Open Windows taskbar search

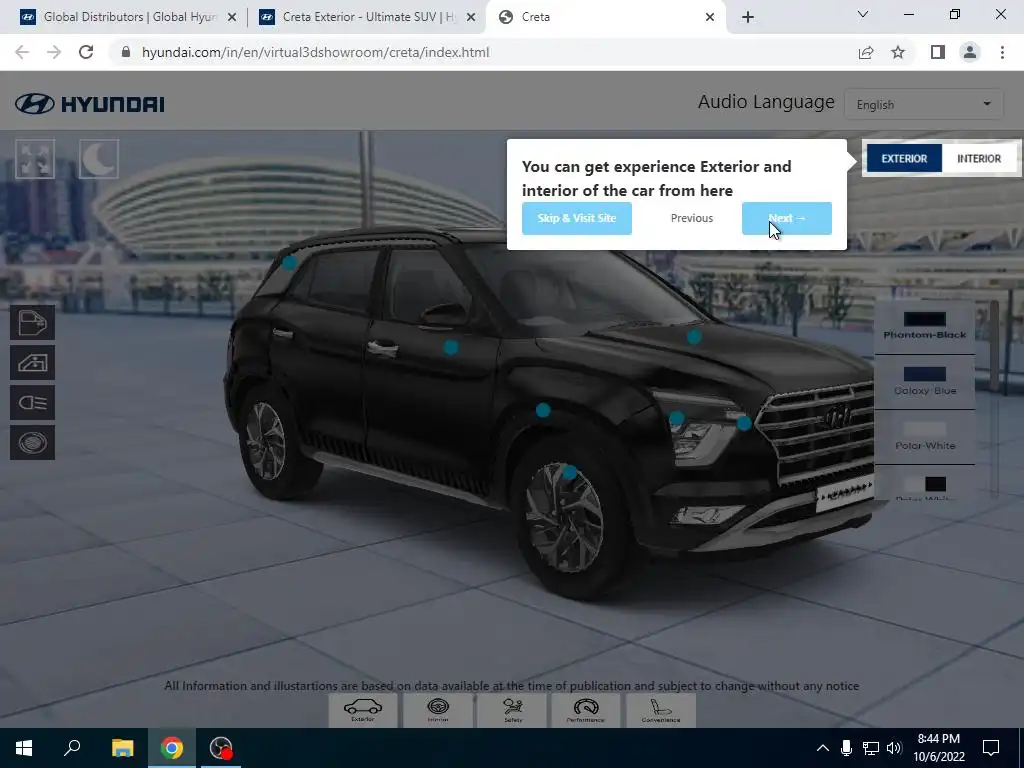[x=72, y=748]
